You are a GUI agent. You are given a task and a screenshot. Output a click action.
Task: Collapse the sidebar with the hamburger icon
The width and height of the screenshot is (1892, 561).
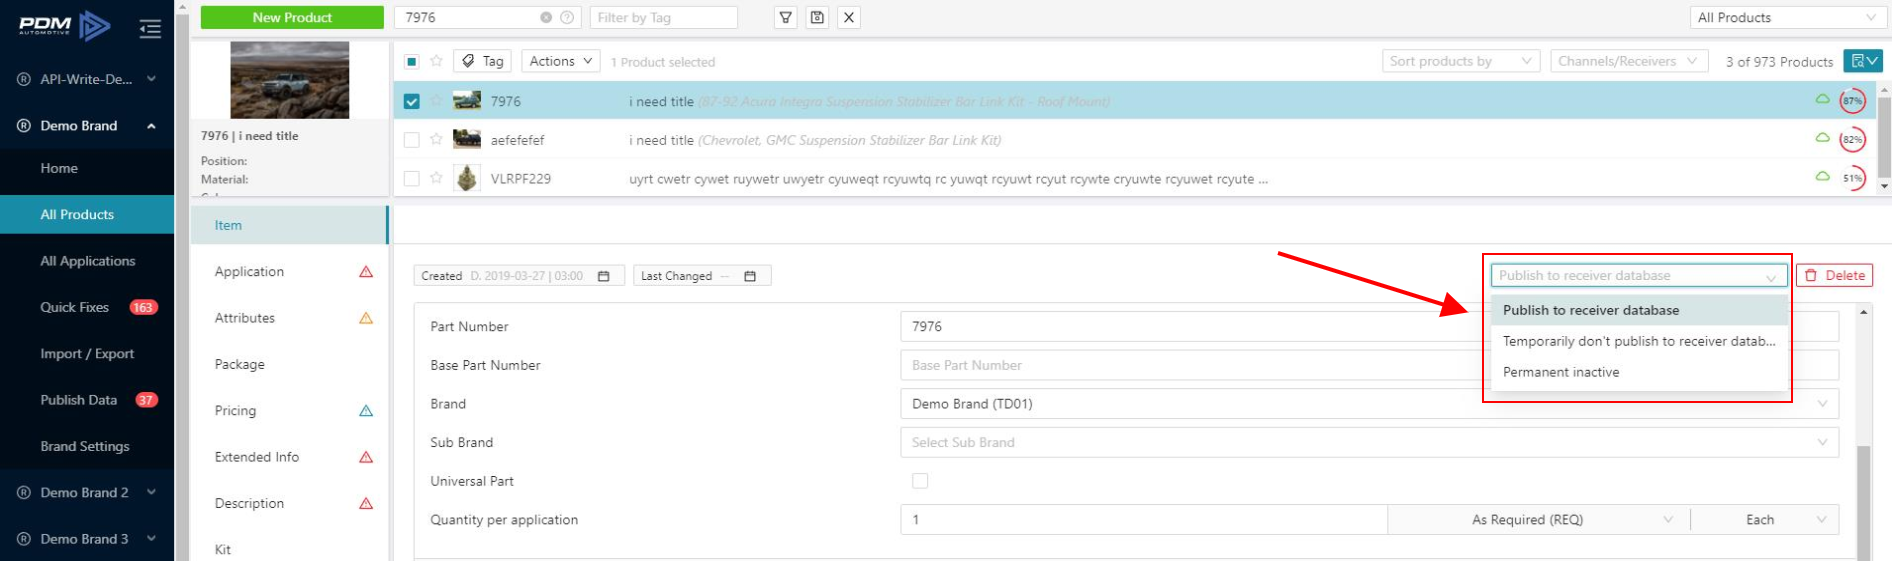tap(150, 29)
